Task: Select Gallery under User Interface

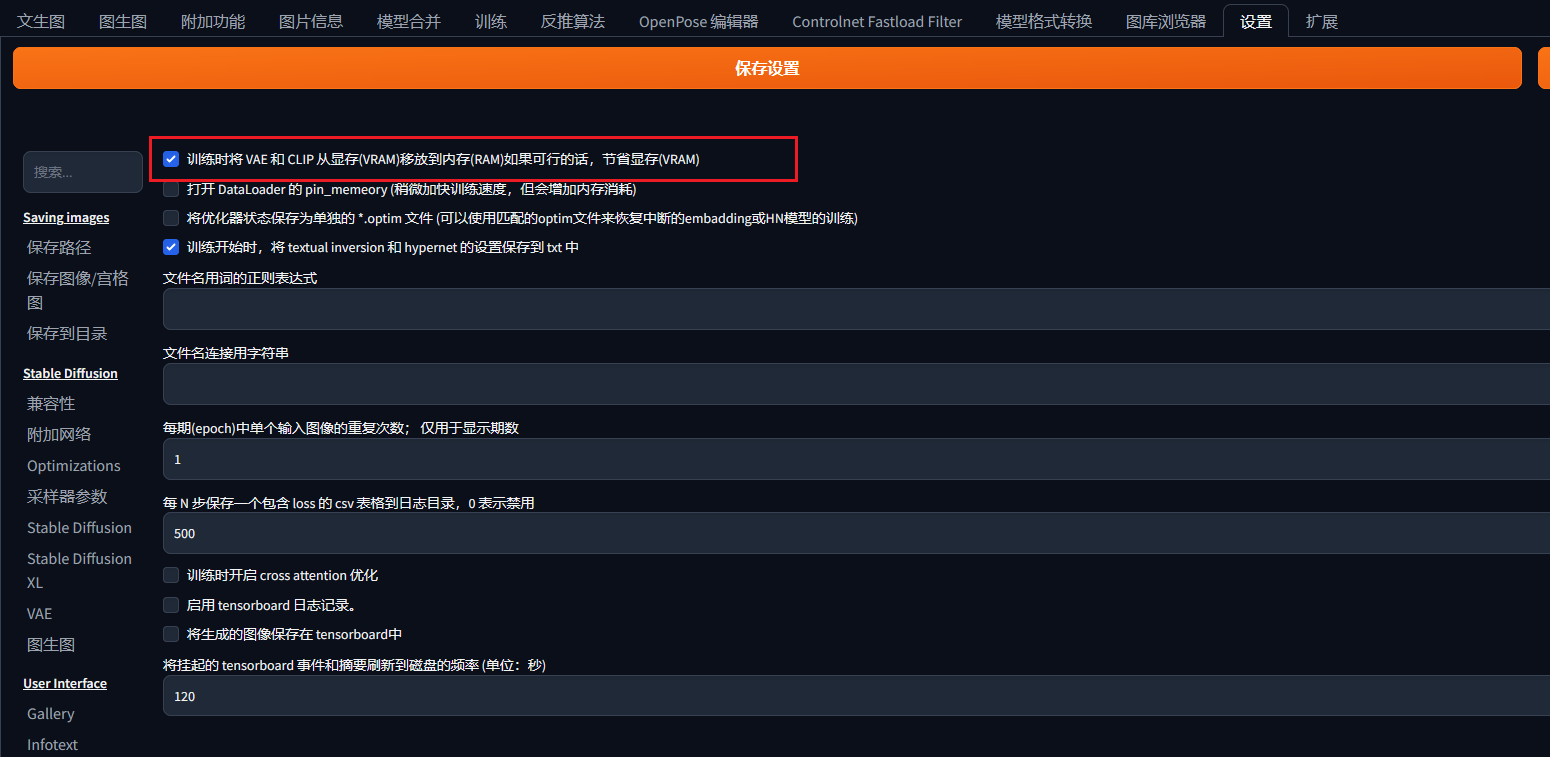Action: [51, 714]
